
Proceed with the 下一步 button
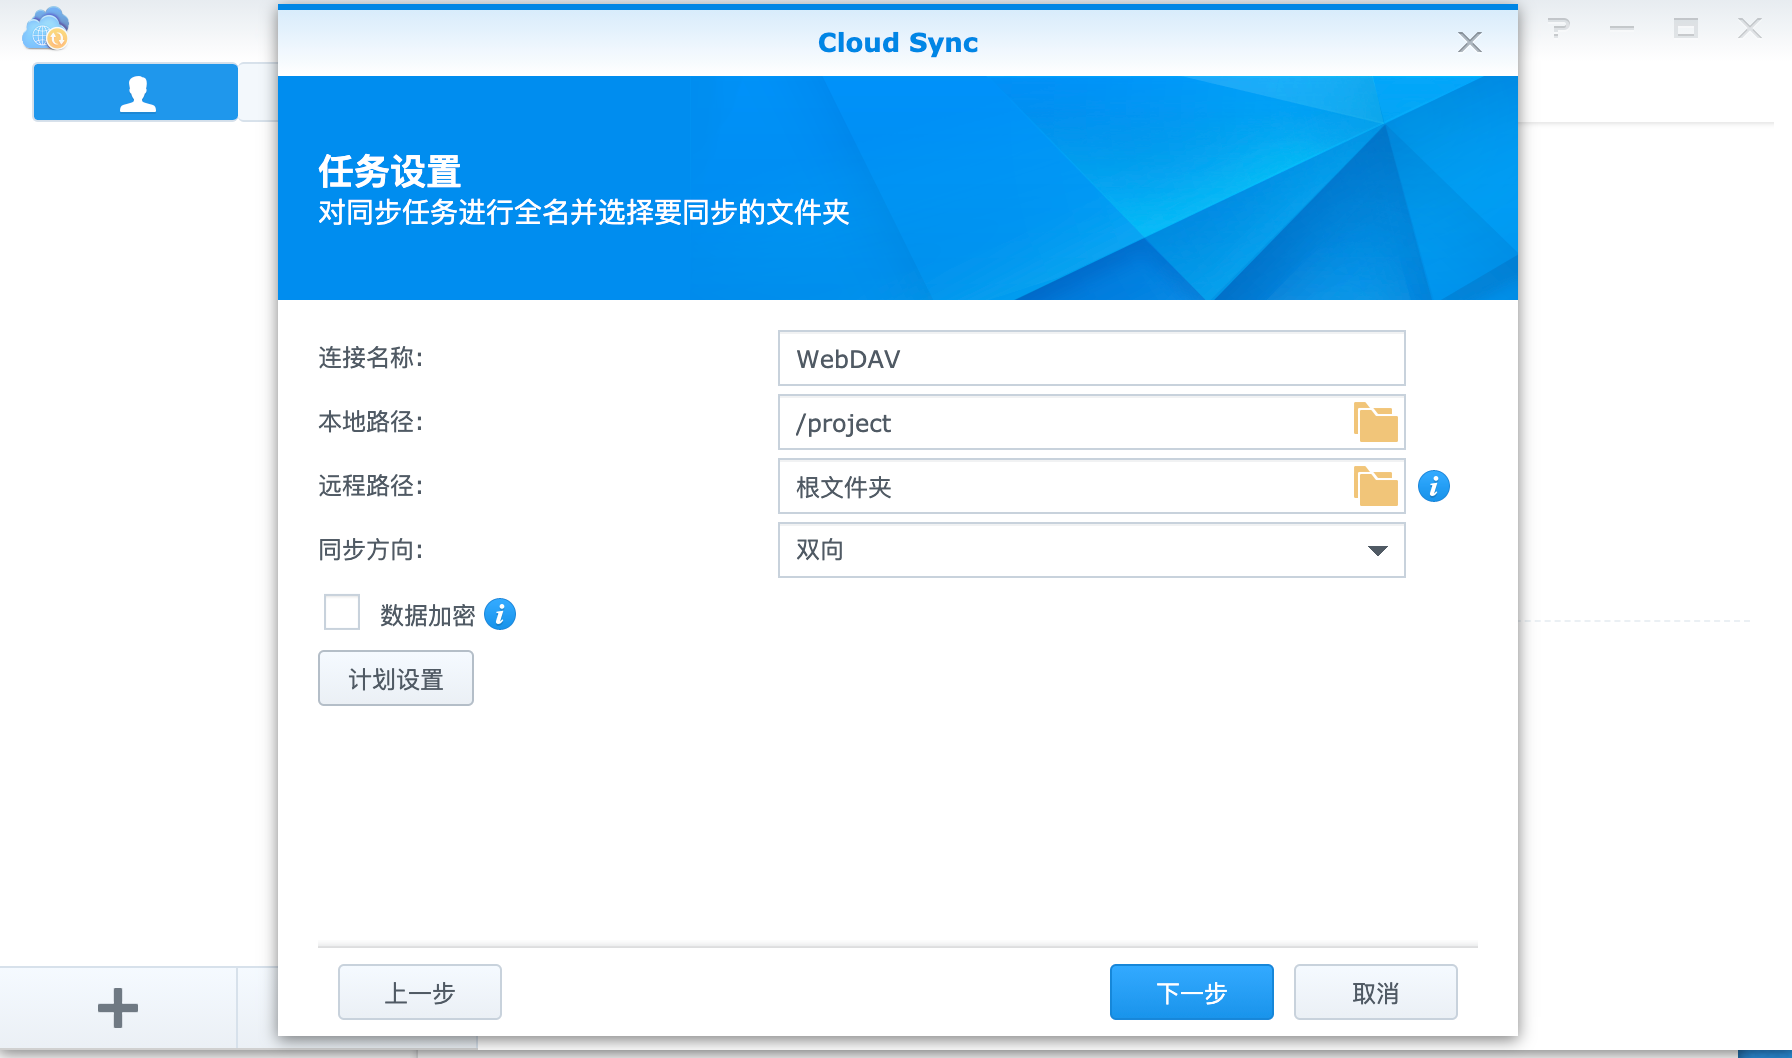point(1191,992)
